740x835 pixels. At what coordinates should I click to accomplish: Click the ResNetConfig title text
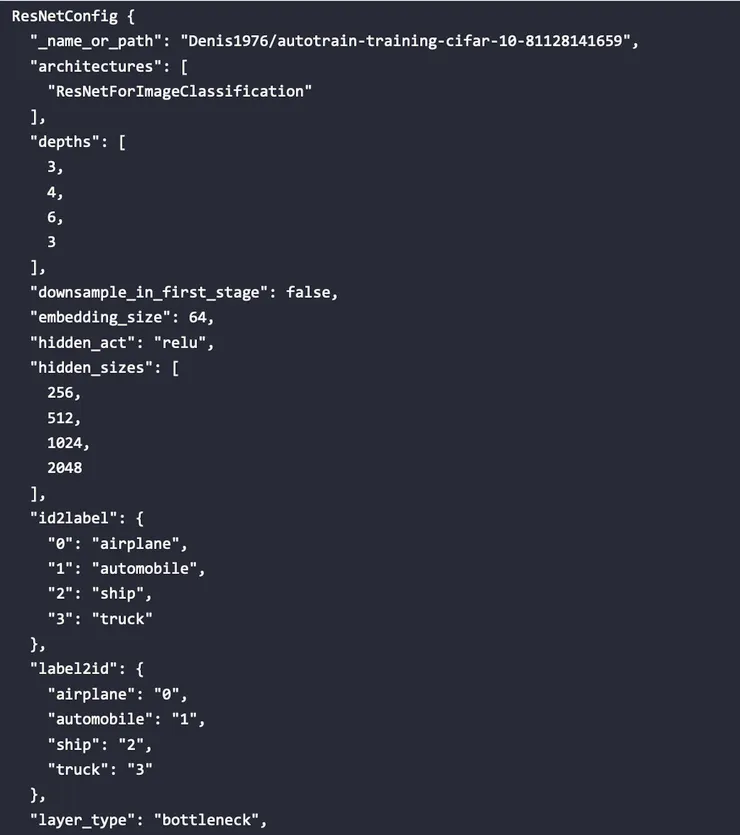[x=64, y=17]
